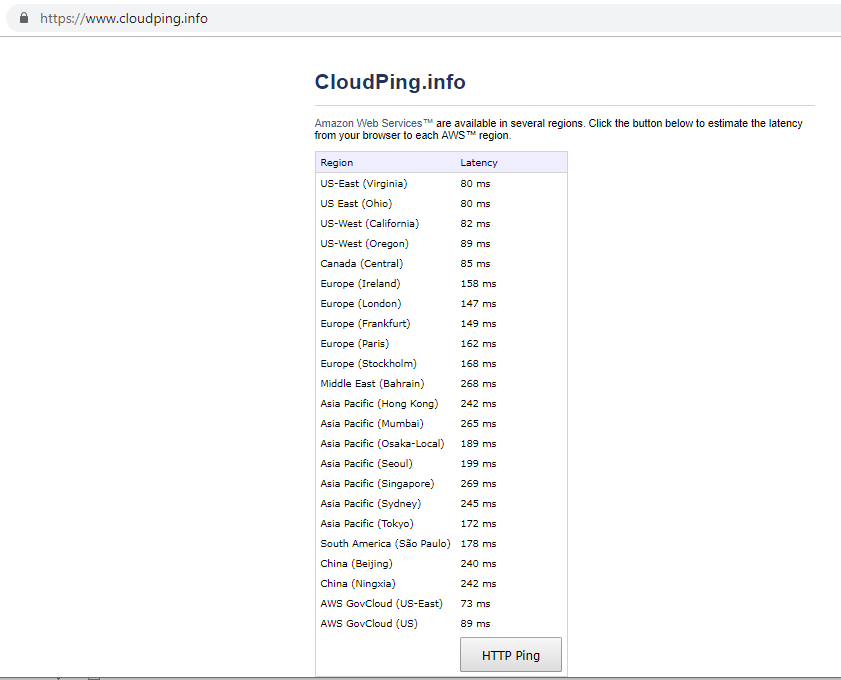Select the Asia Pacific (Mumbai) label
Screen dimensions: 841x680
(x=372, y=424)
